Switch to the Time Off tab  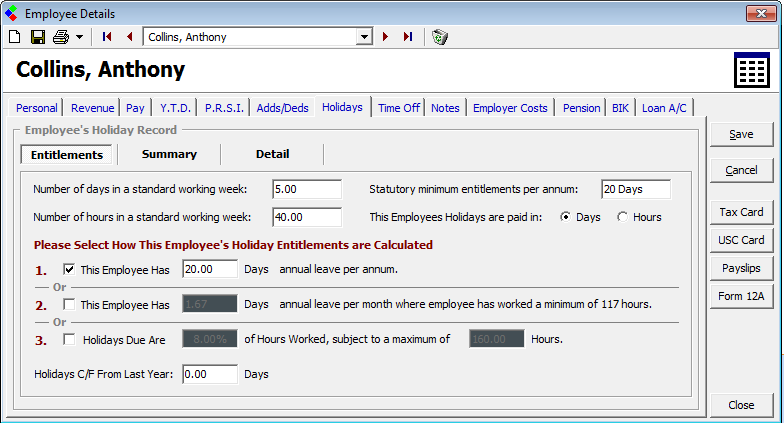[399, 108]
